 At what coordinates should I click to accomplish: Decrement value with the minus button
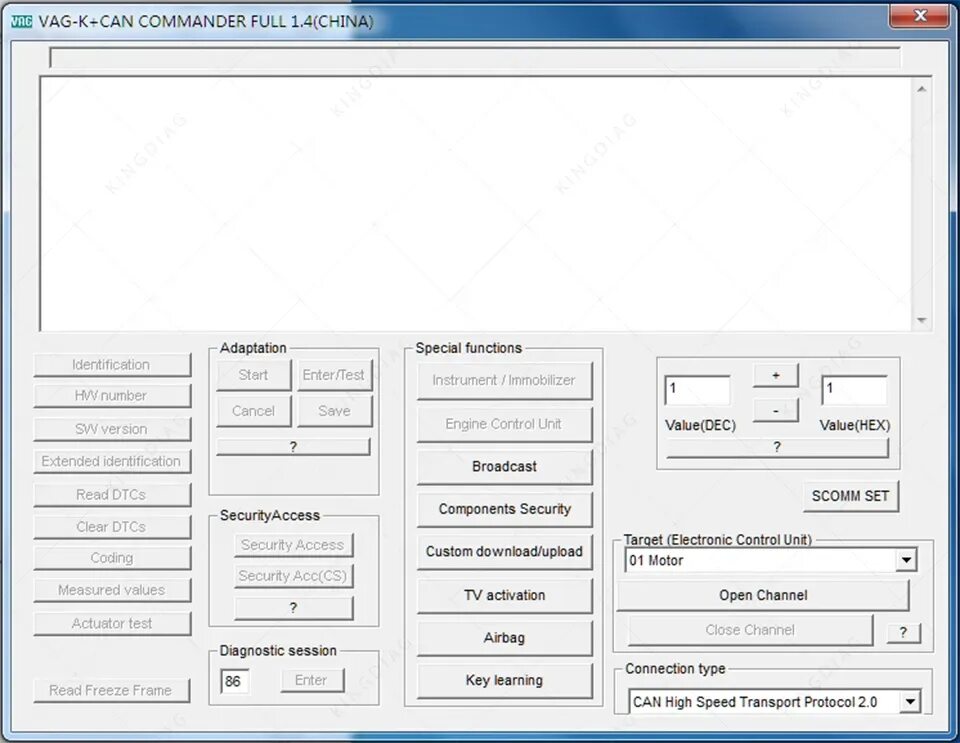point(776,411)
